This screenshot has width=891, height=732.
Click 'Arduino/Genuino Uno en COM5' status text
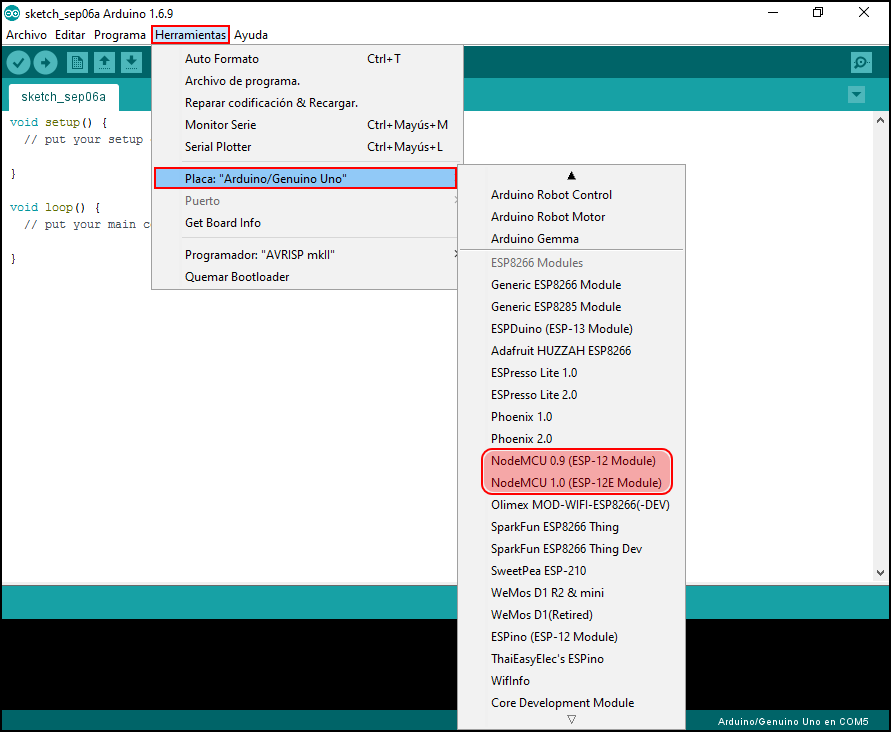click(793, 722)
